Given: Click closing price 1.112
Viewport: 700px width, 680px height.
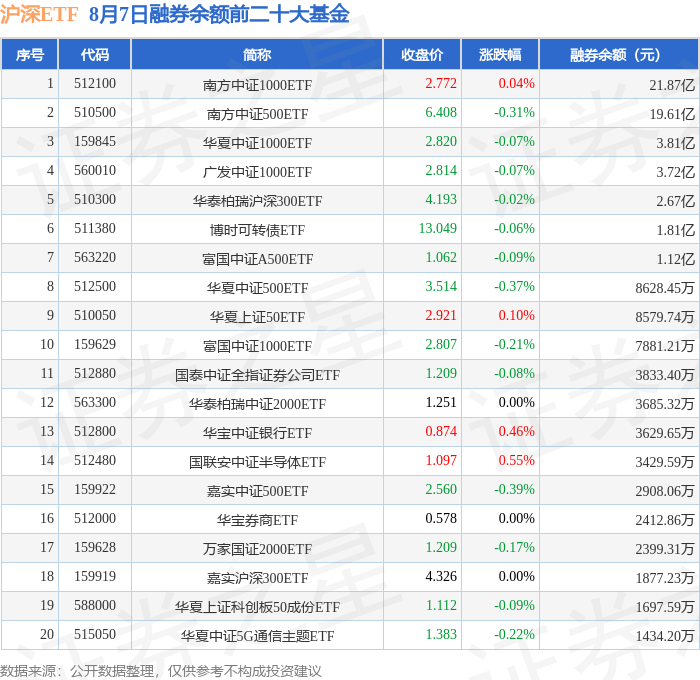Looking at the screenshot, I should pos(441,605).
